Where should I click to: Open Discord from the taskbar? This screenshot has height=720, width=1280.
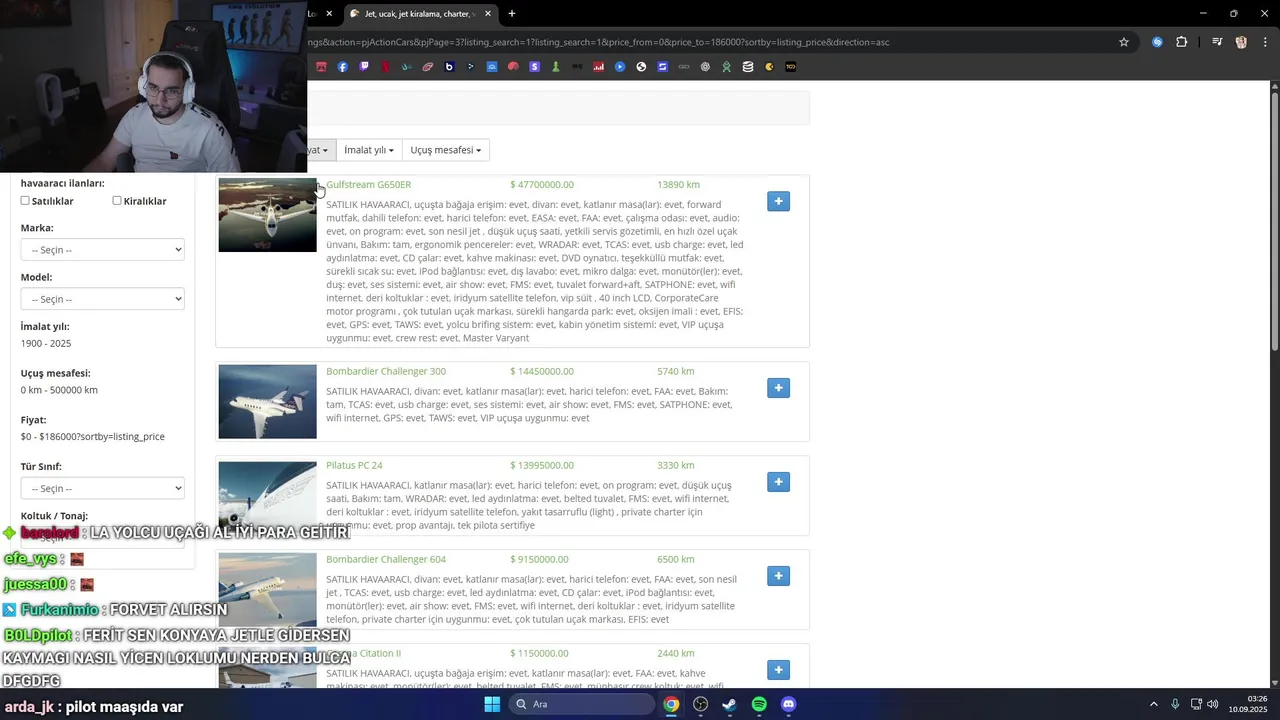[788, 704]
